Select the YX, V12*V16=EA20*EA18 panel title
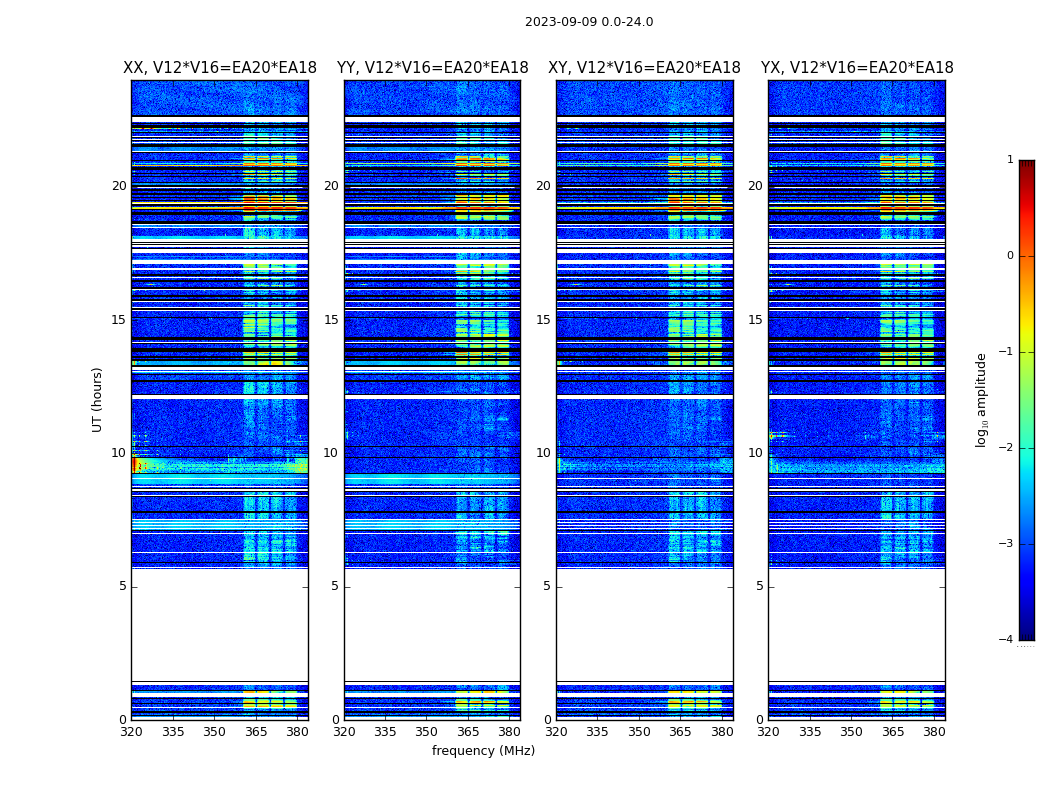The width and height of the screenshot is (1050, 800). pos(856,68)
